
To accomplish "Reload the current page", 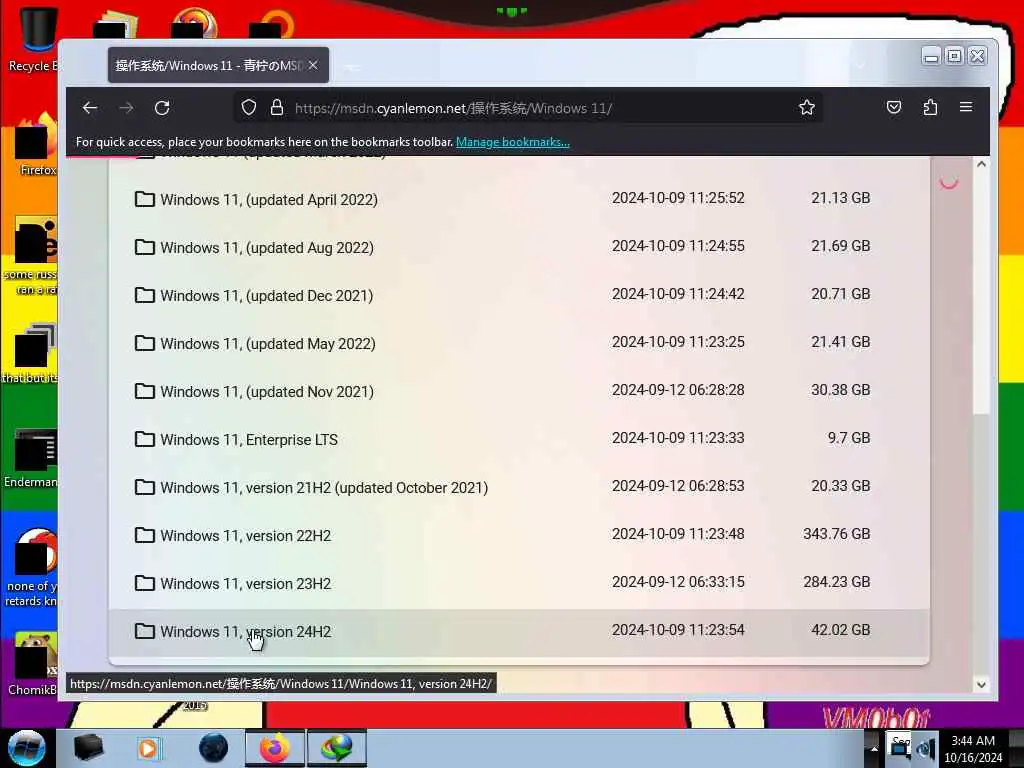I will coord(162,108).
